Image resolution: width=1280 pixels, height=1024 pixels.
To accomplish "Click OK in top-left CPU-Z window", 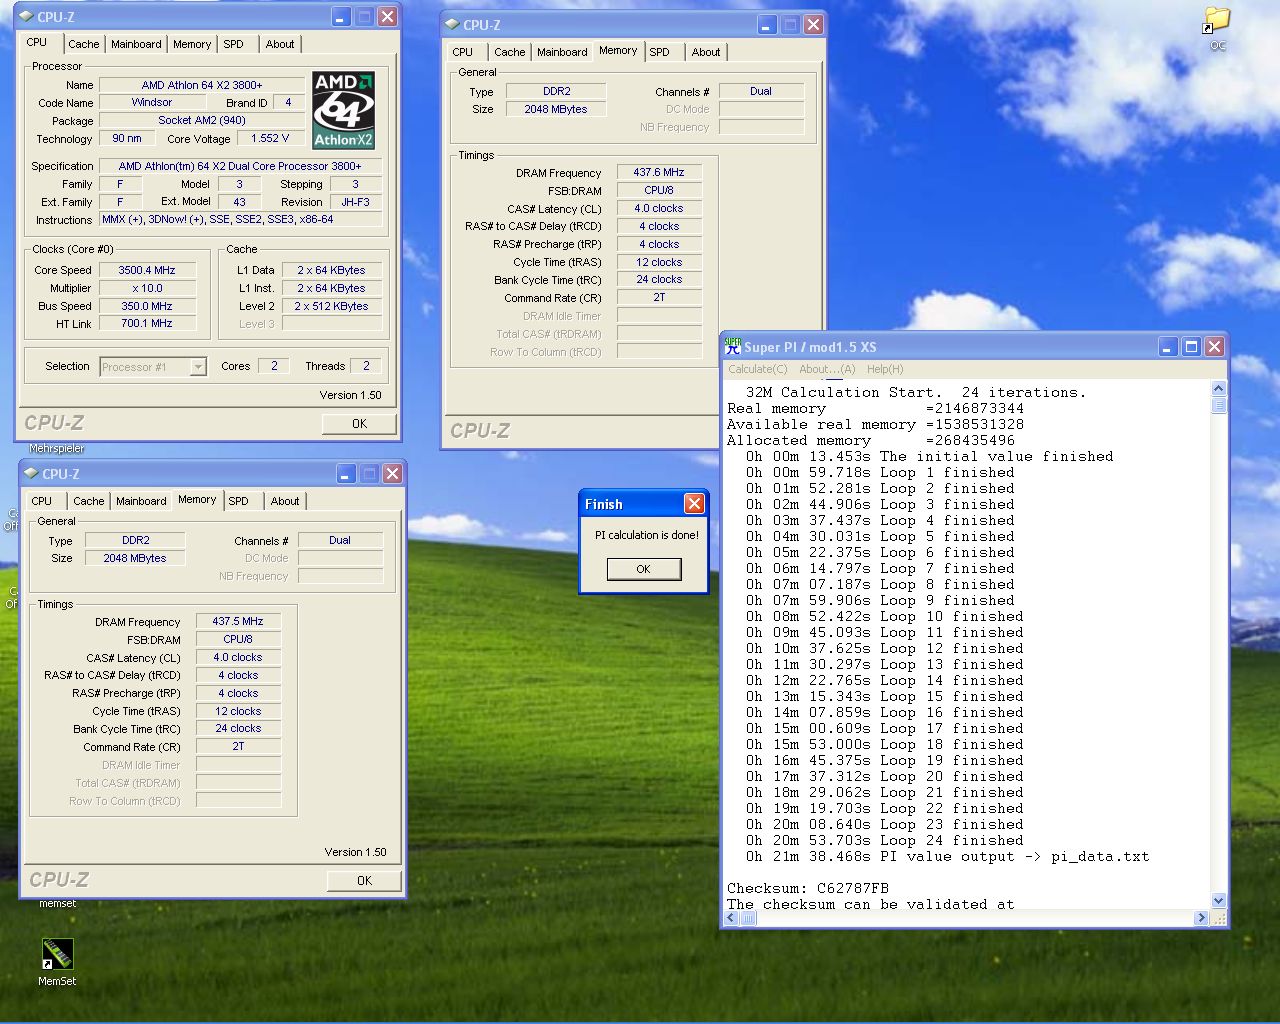I will (x=359, y=424).
